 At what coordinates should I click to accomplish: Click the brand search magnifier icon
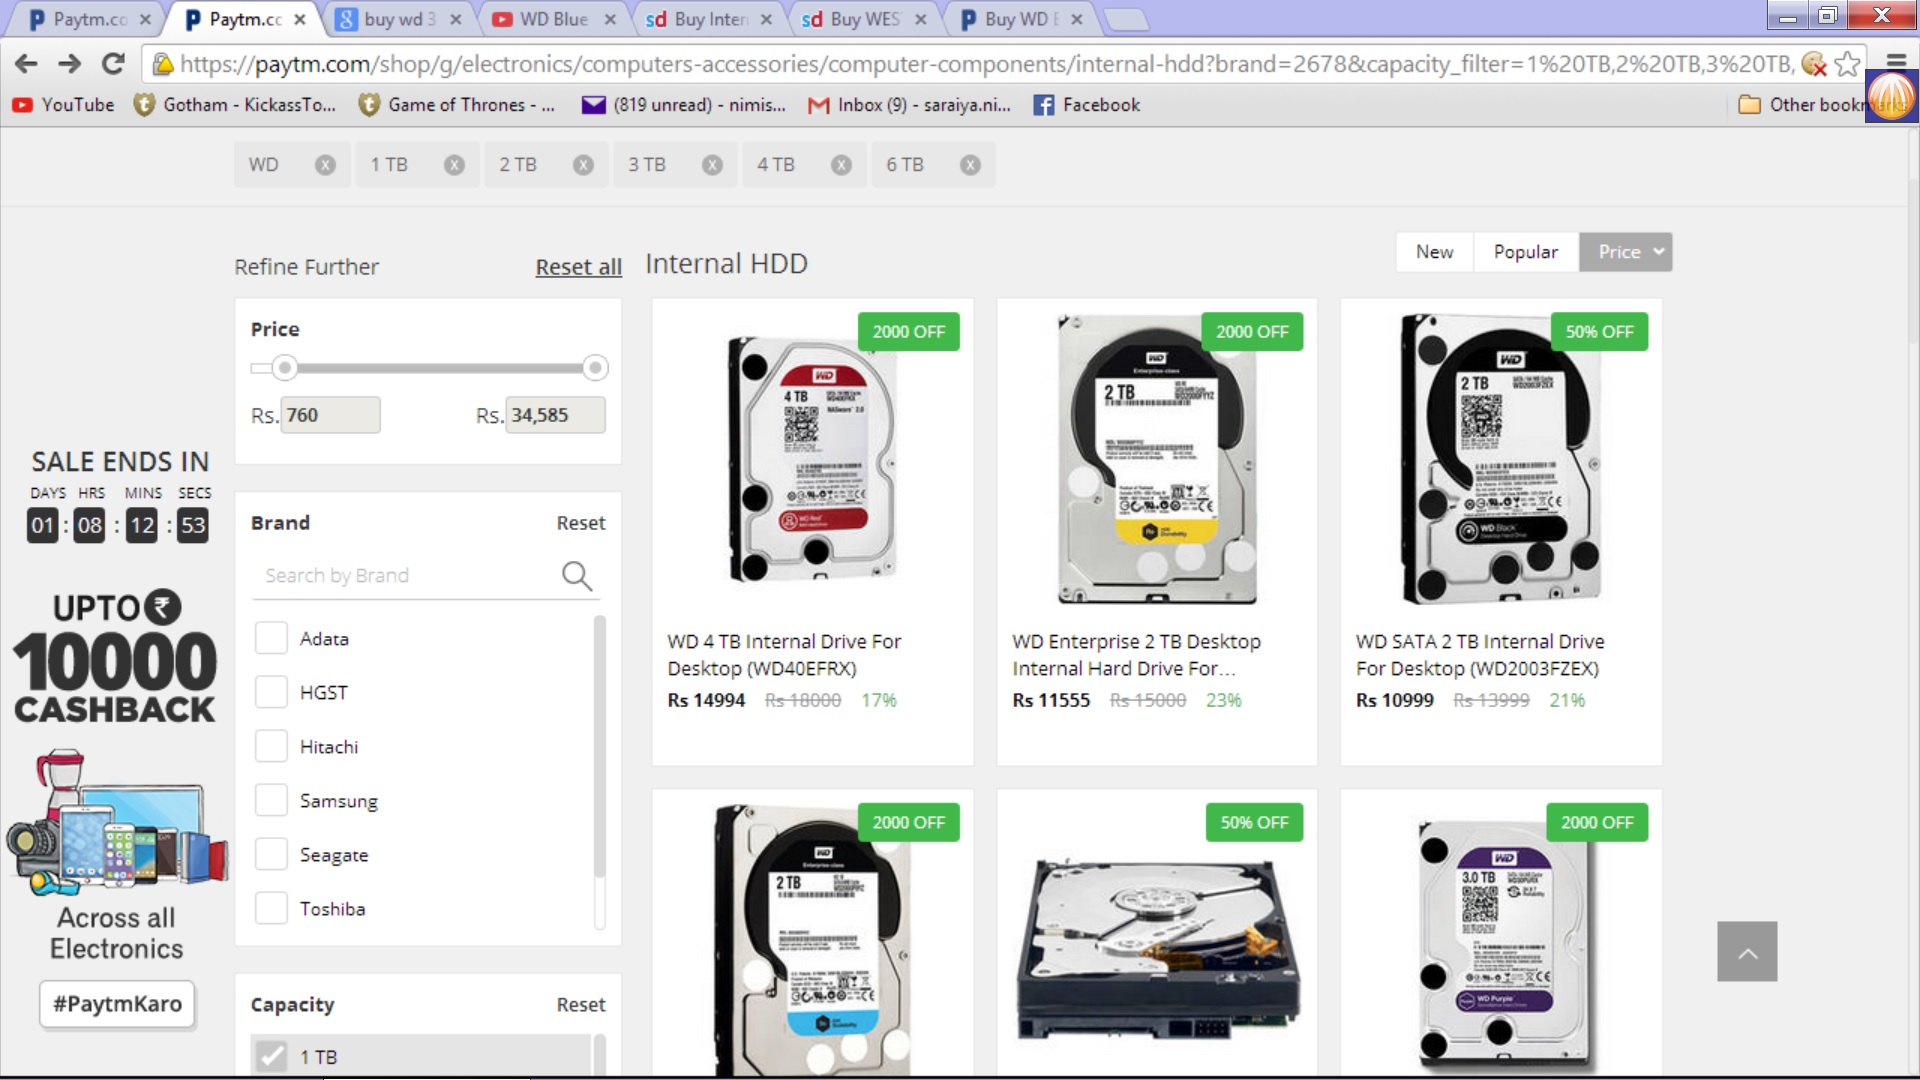tap(577, 576)
